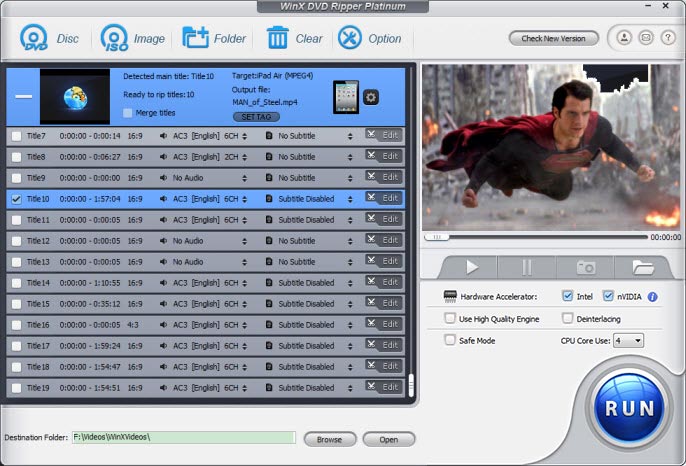Open the destination folder
The height and width of the screenshot is (466, 686).
(x=388, y=439)
